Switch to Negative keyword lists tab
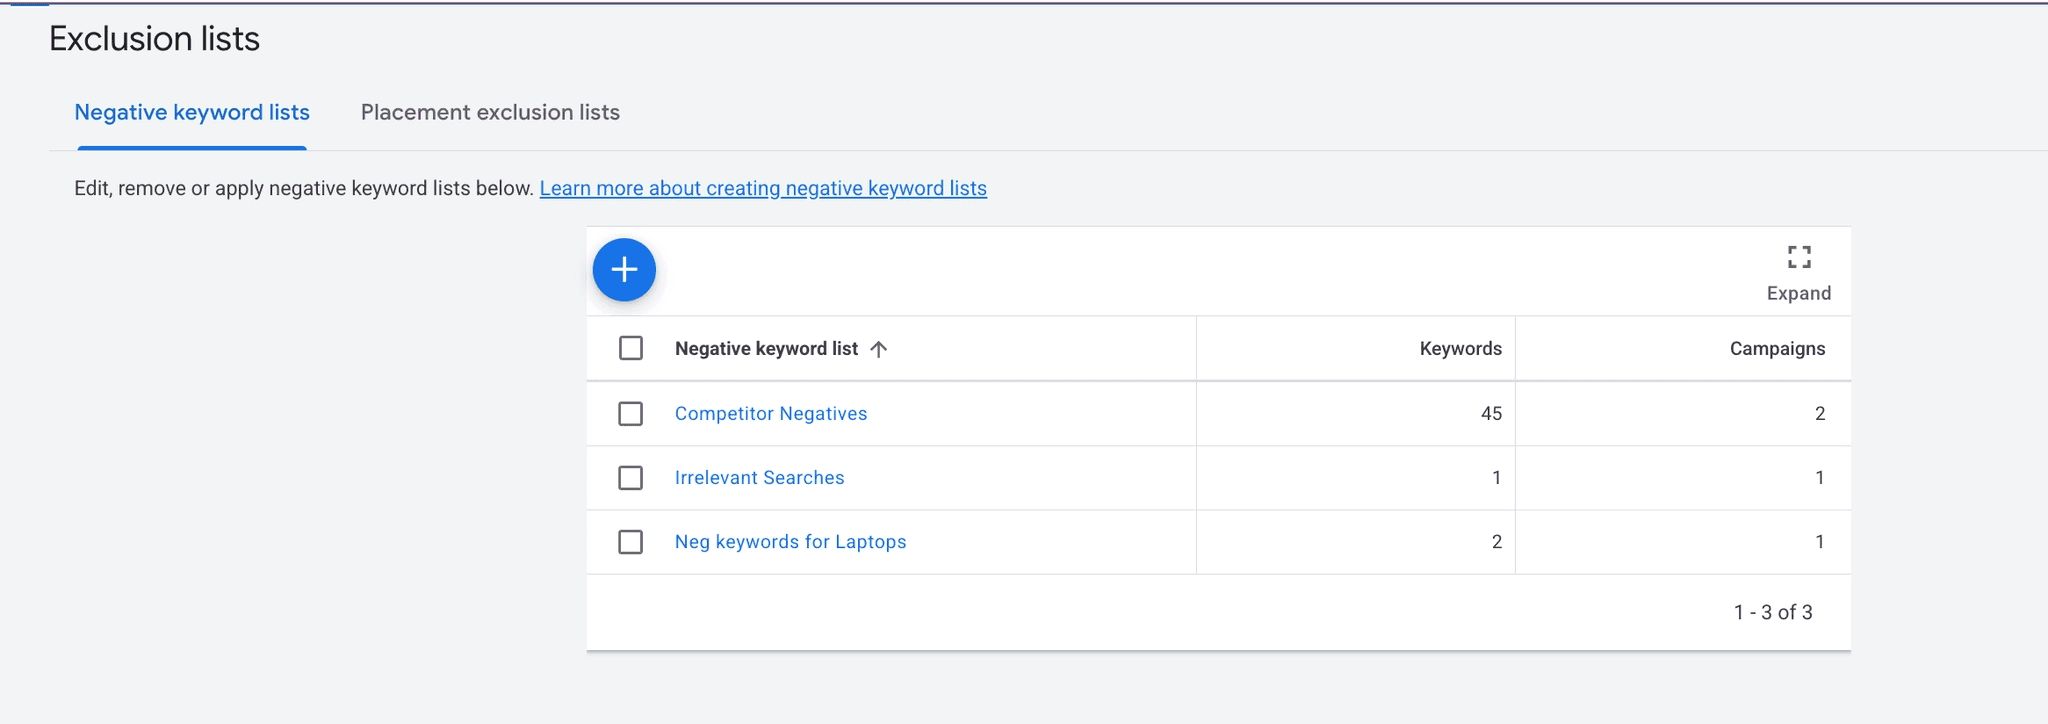Image resolution: width=2048 pixels, height=724 pixels. click(192, 113)
